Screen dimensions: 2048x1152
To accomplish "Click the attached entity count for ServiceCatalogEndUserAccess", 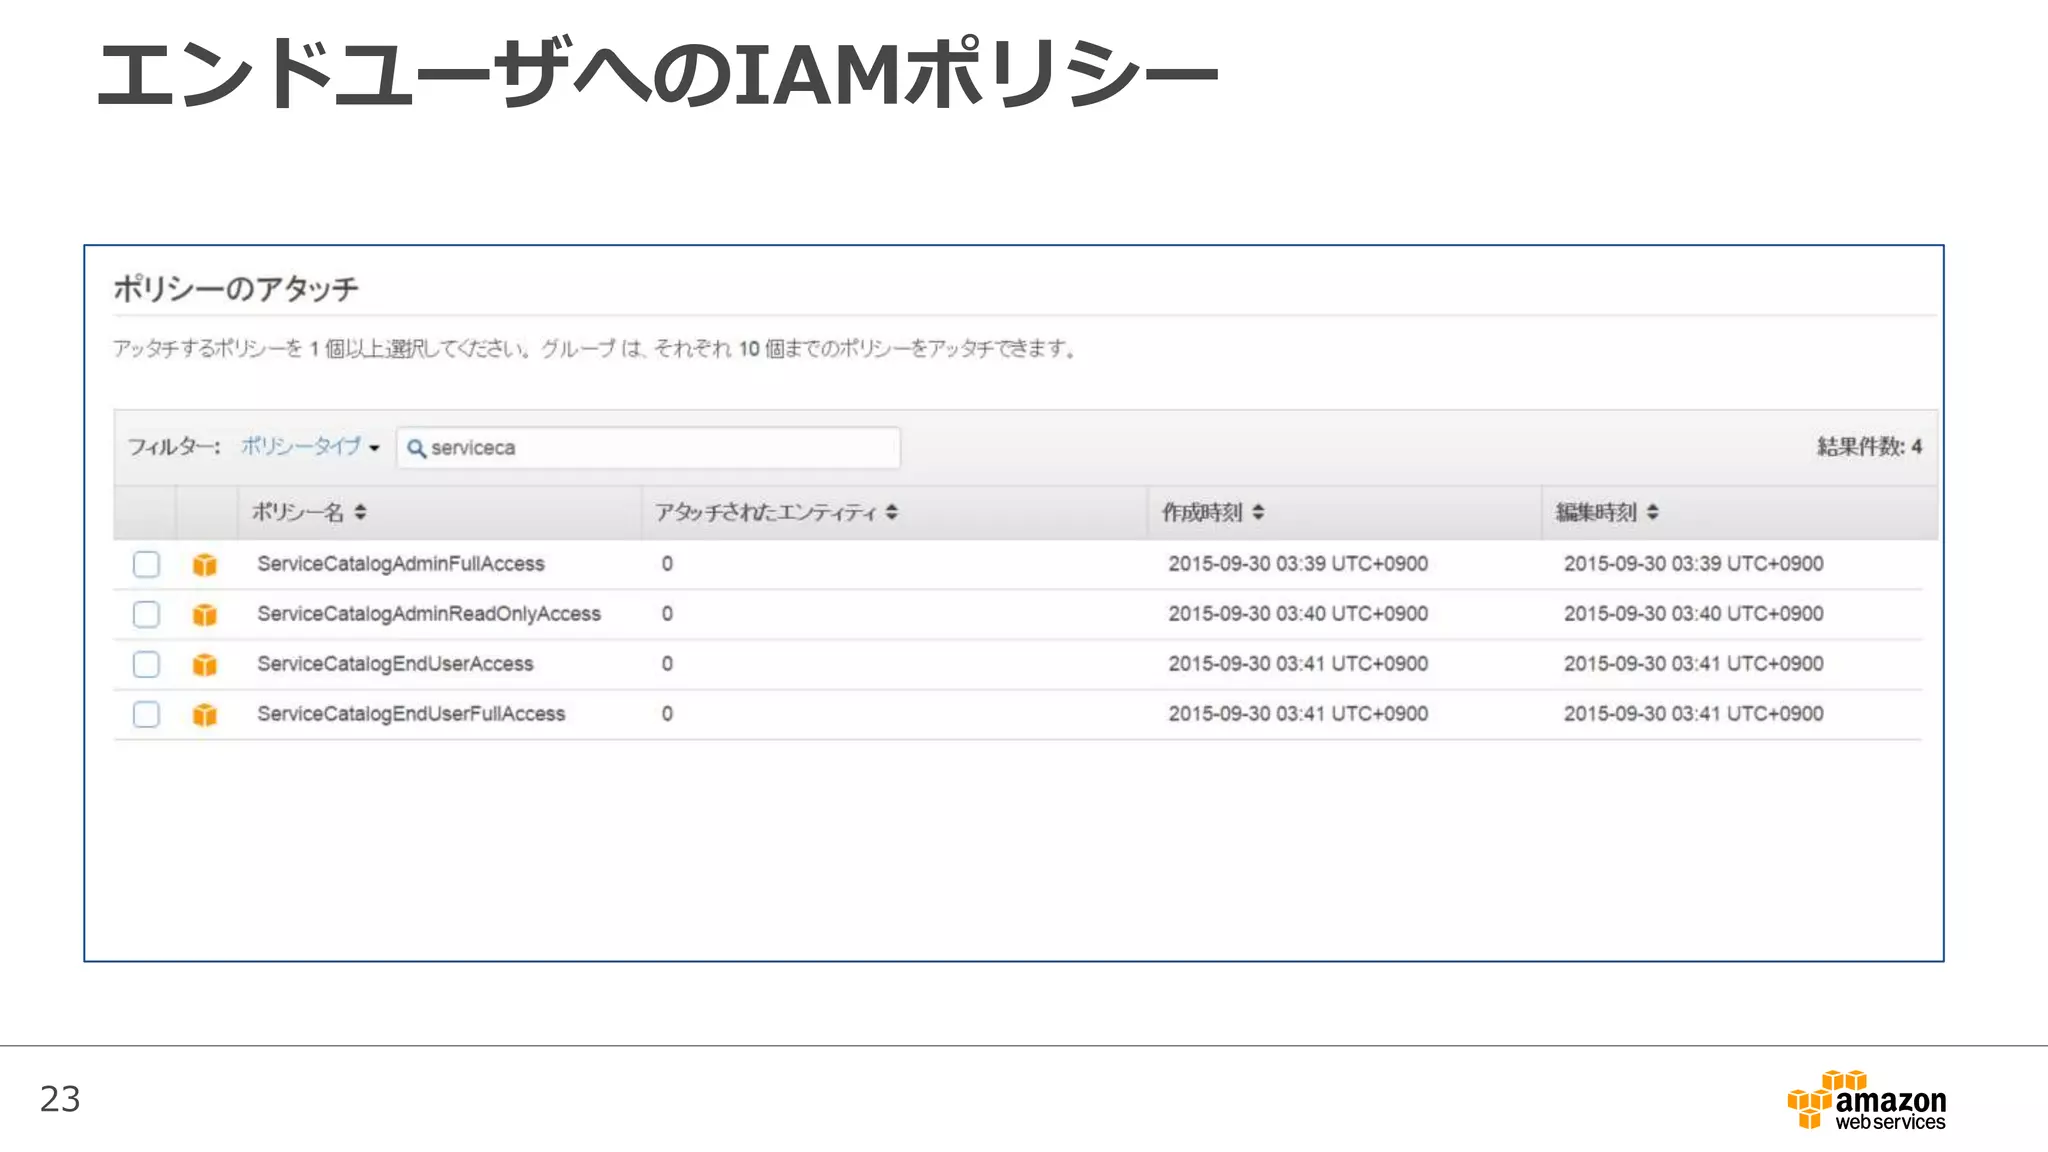I will coord(667,664).
